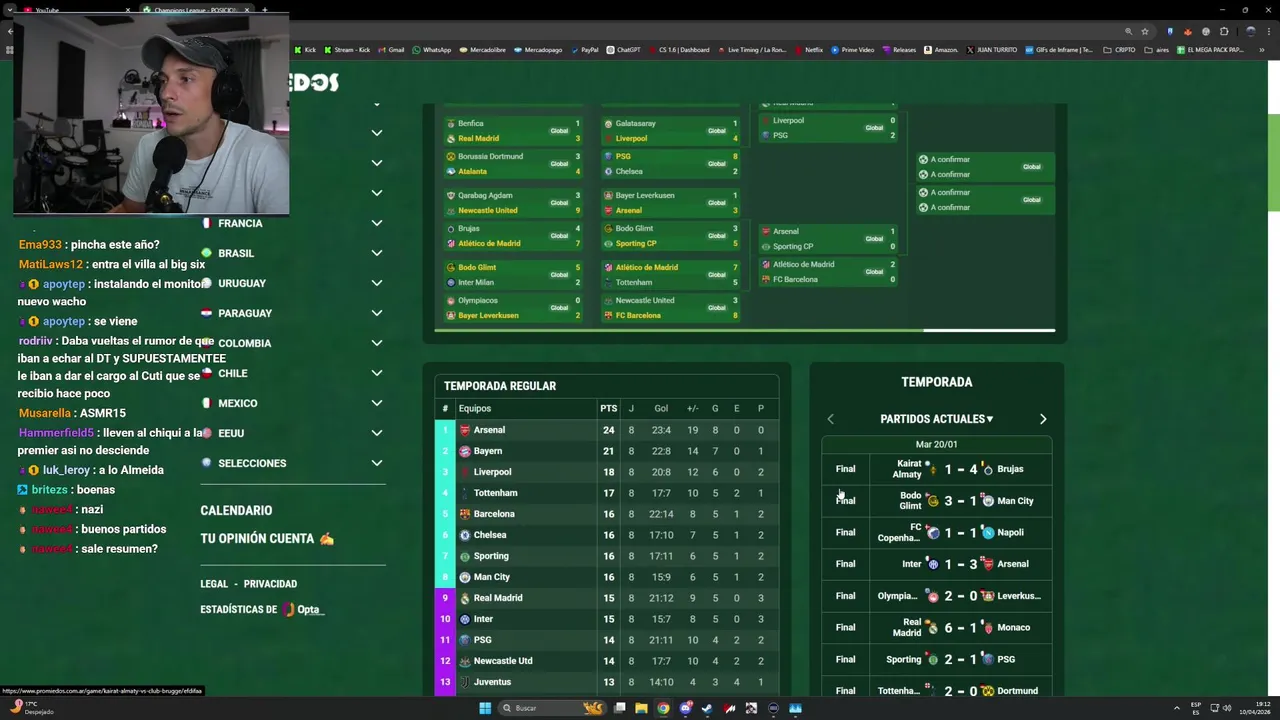Image resolution: width=1280 pixels, height=720 pixels.
Task: Open the Inter vs Arsenal match result
Action: point(937,564)
